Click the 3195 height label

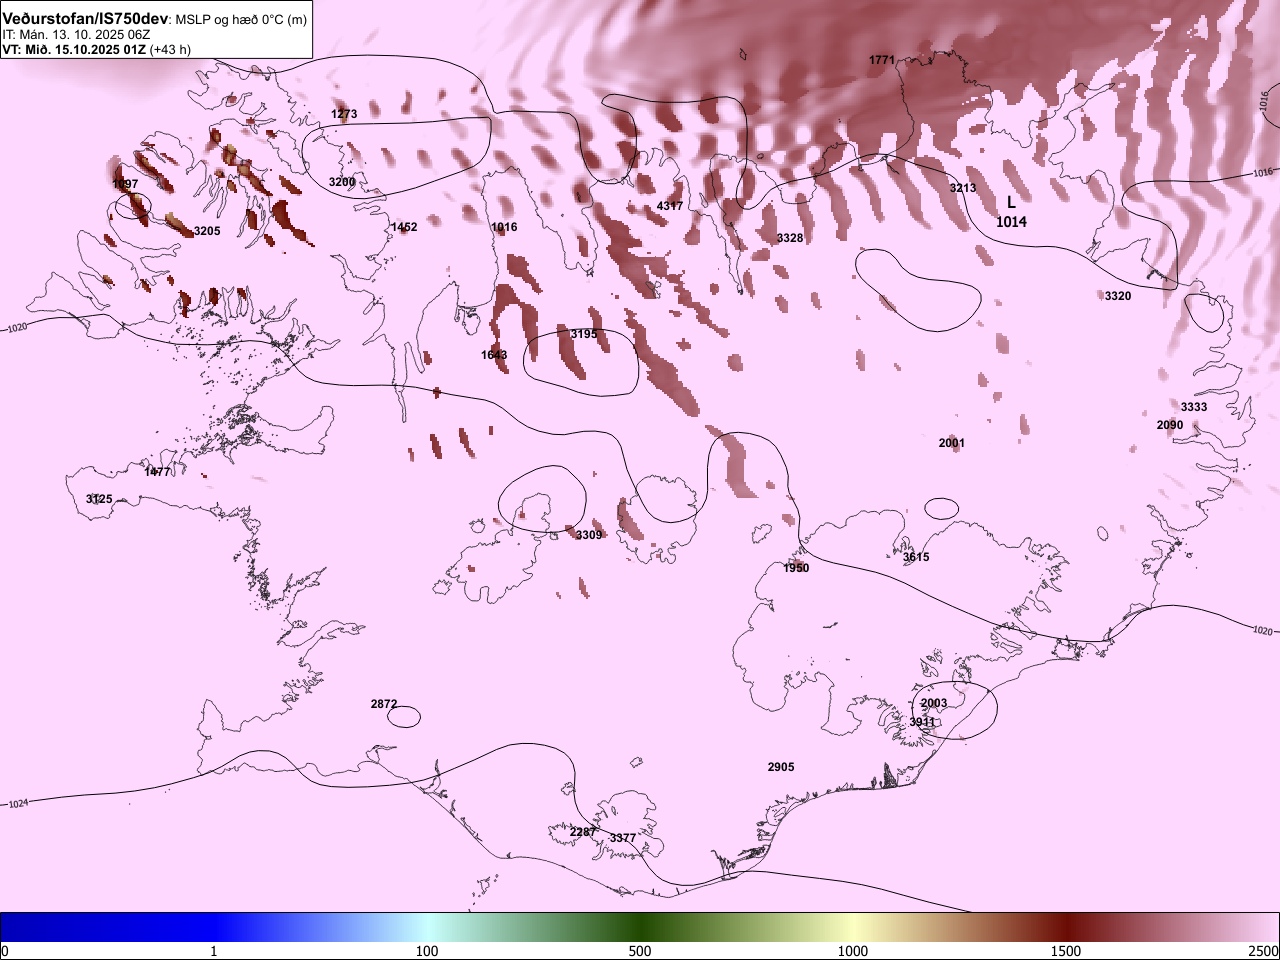pos(584,334)
